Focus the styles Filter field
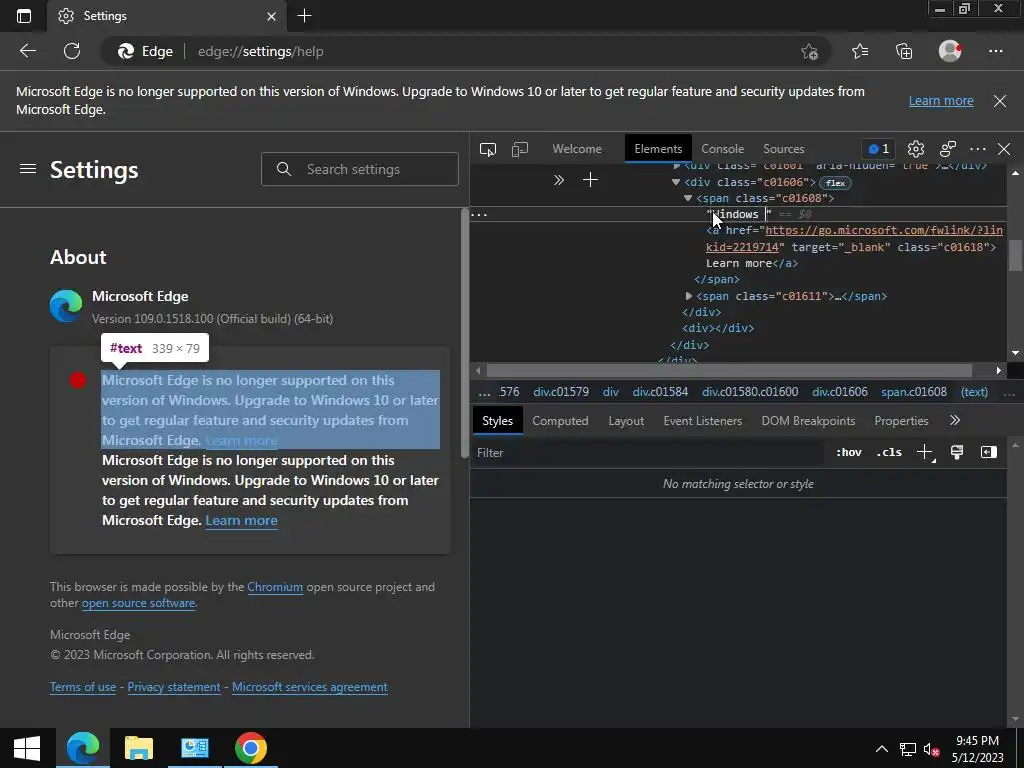This screenshot has height=768, width=1024. pos(649,453)
